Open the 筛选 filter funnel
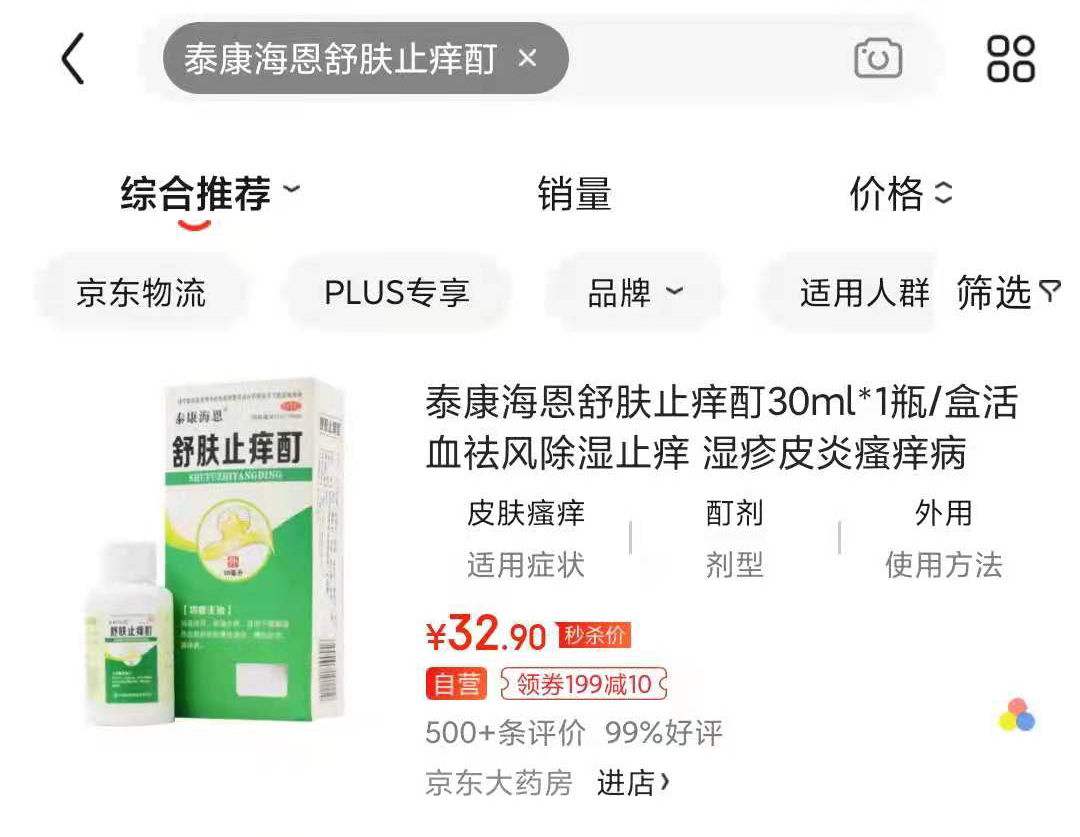Viewport: 1080px width, 837px height. (1008, 293)
